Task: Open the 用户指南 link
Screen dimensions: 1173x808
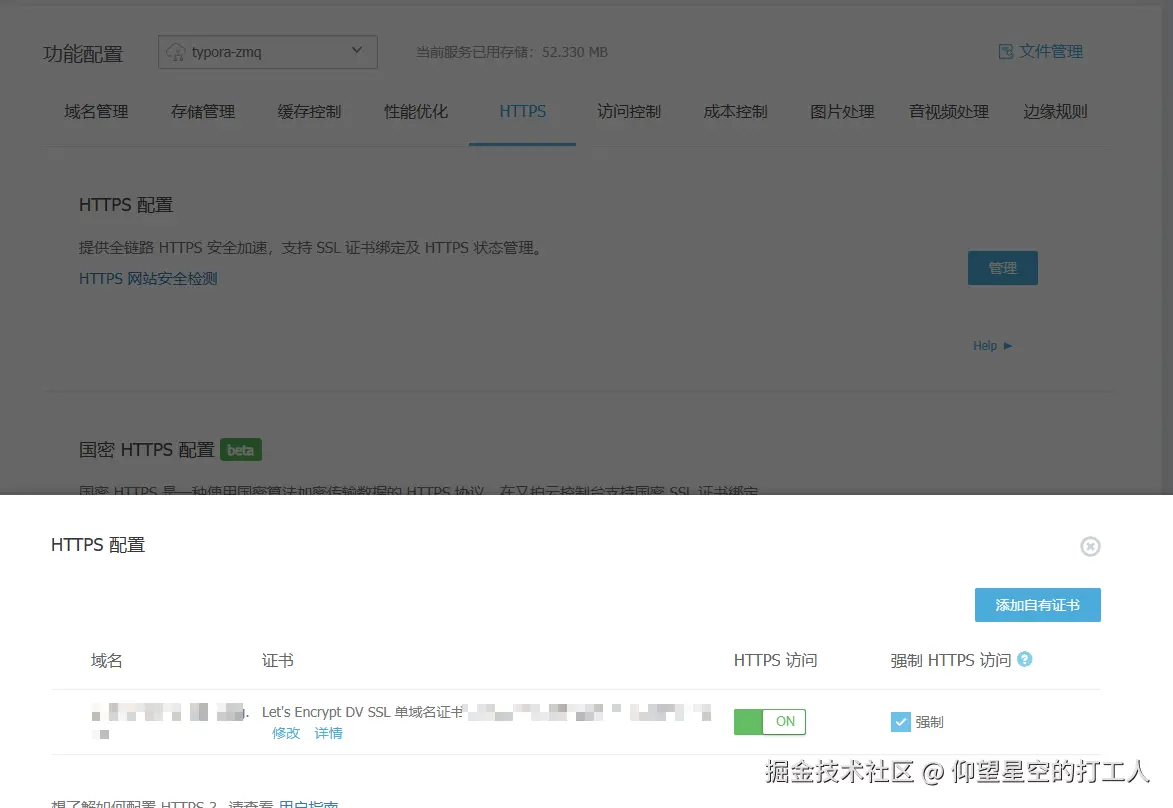Action: 308,804
